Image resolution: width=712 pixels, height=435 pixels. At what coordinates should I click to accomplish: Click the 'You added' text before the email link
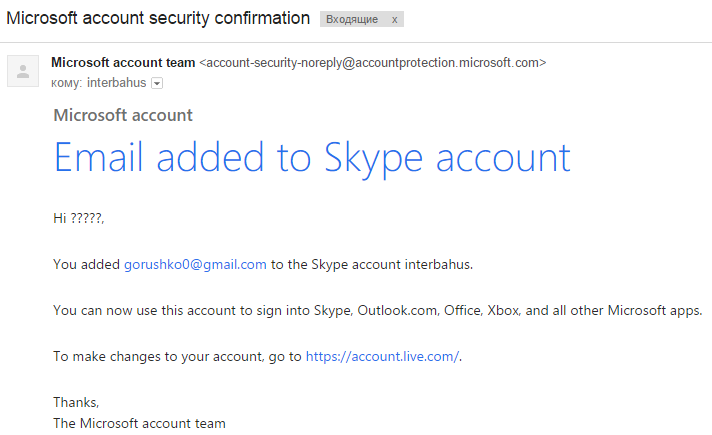86,265
